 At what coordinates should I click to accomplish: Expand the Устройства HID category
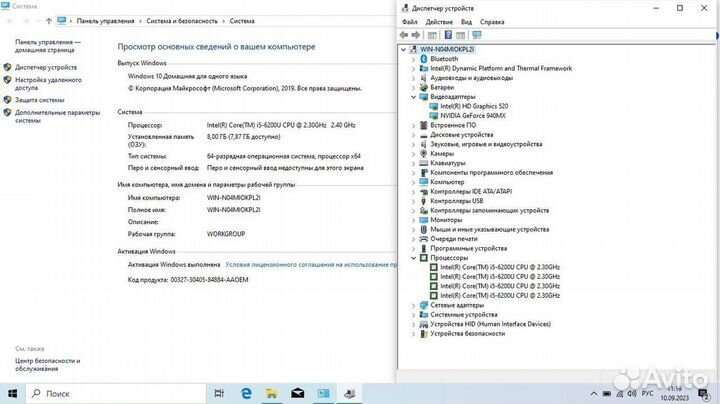(x=413, y=324)
